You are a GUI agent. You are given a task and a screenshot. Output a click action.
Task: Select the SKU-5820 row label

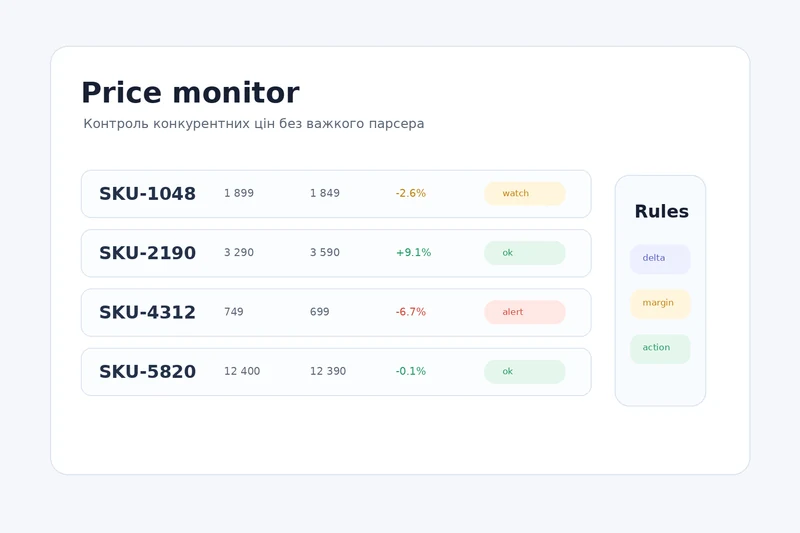pos(147,372)
